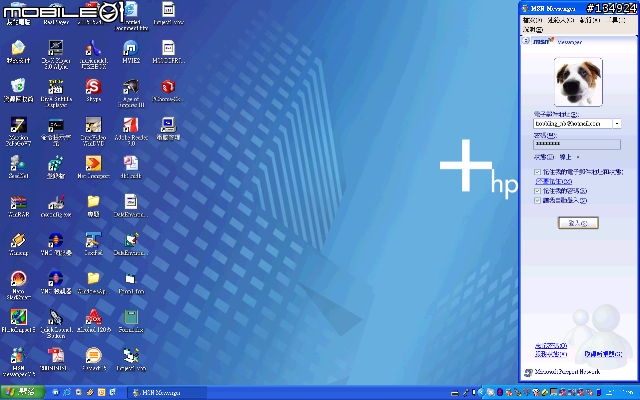
Task: Launch the Winamp desktop shortcut
Action: [18, 244]
